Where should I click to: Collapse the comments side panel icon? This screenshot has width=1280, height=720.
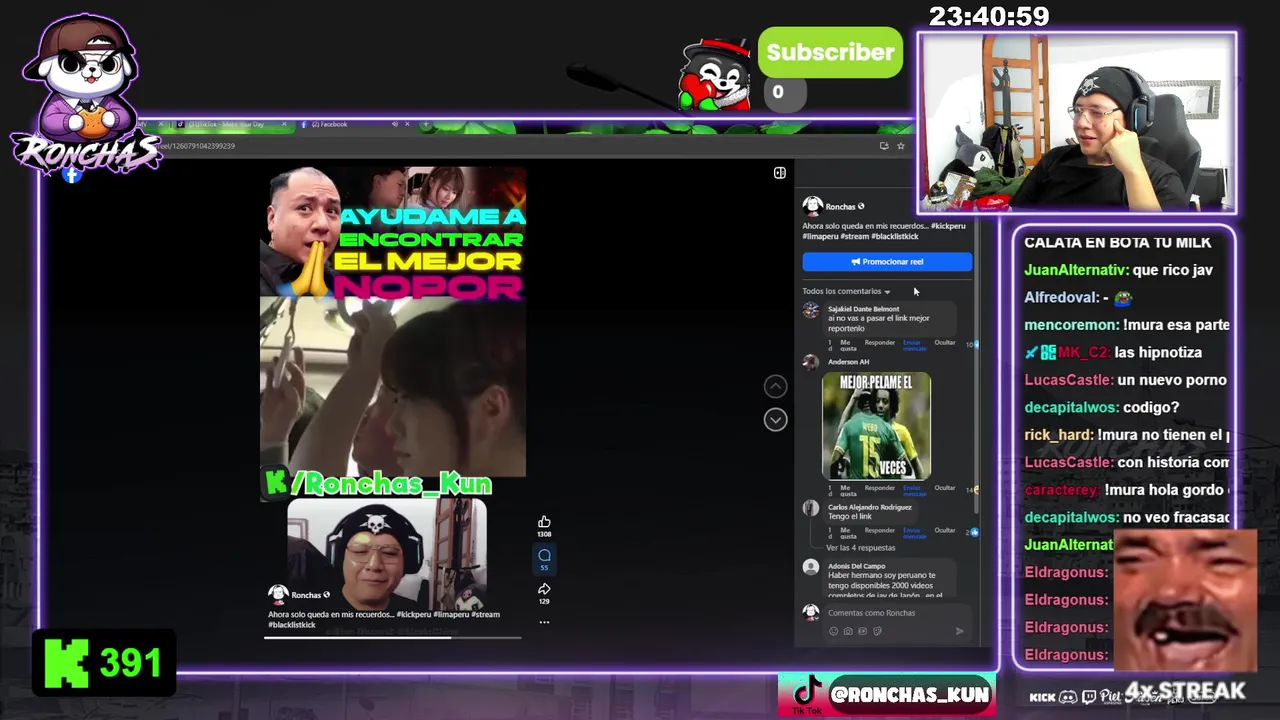pos(779,173)
